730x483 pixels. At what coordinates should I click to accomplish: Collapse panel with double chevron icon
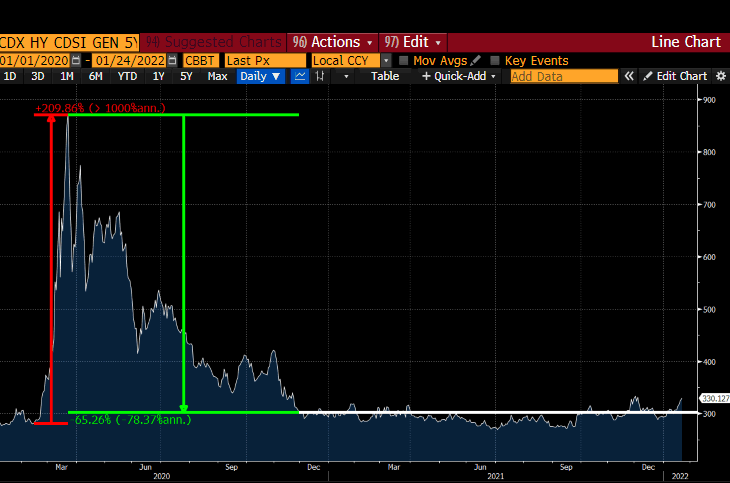(629, 76)
